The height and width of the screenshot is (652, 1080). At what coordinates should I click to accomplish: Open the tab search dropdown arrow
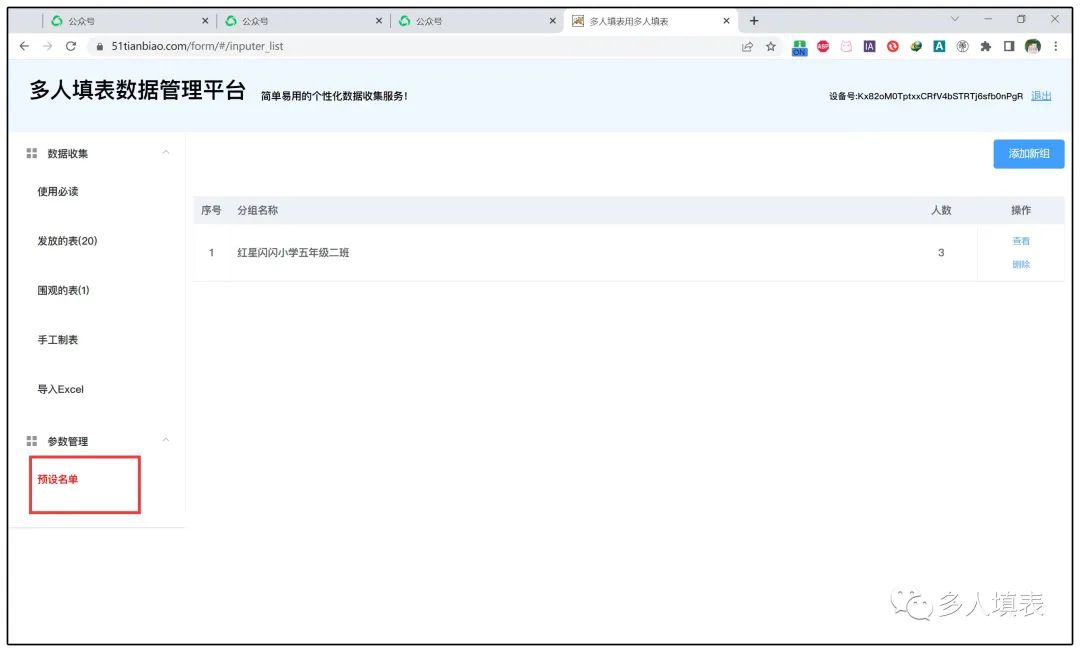click(955, 19)
